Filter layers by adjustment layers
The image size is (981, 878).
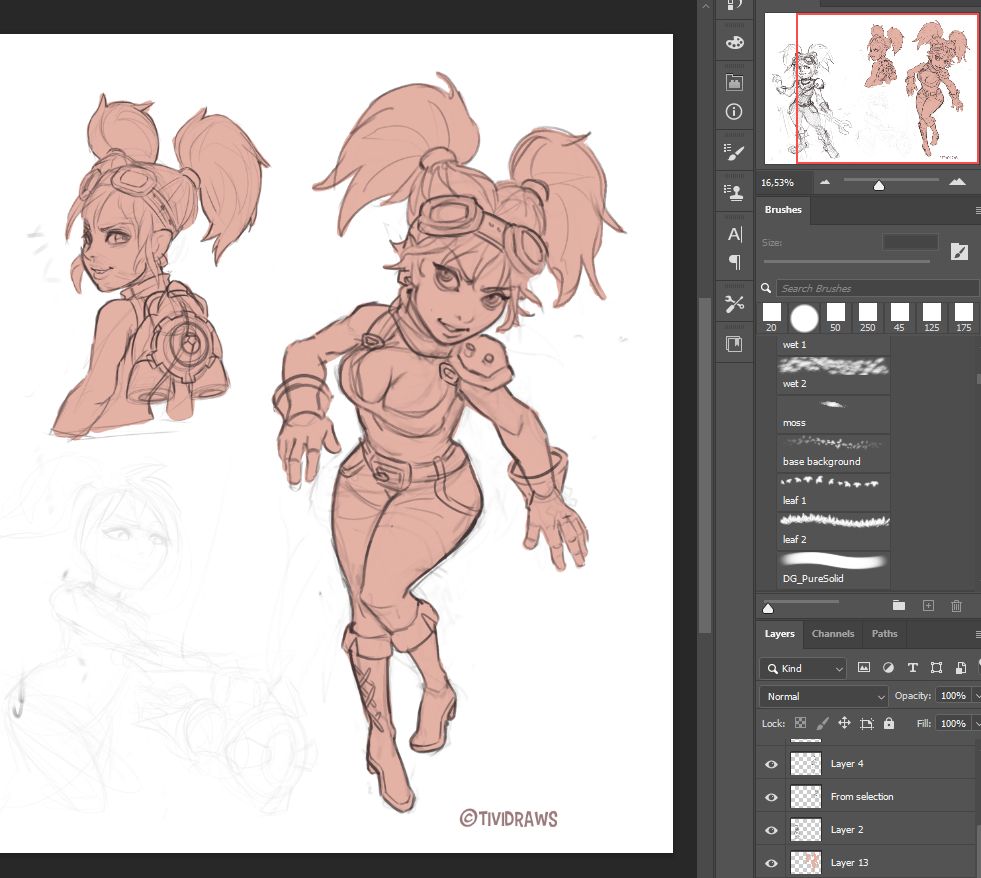click(888, 668)
